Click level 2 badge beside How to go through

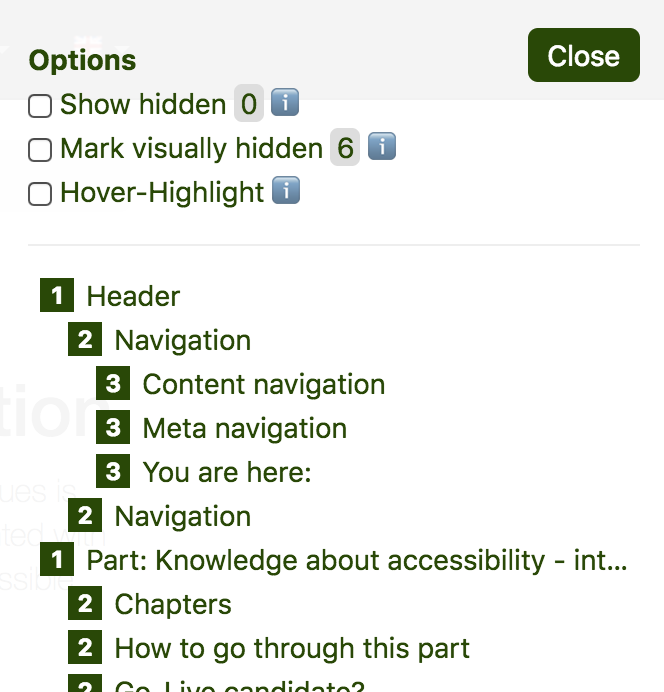point(84,648)
